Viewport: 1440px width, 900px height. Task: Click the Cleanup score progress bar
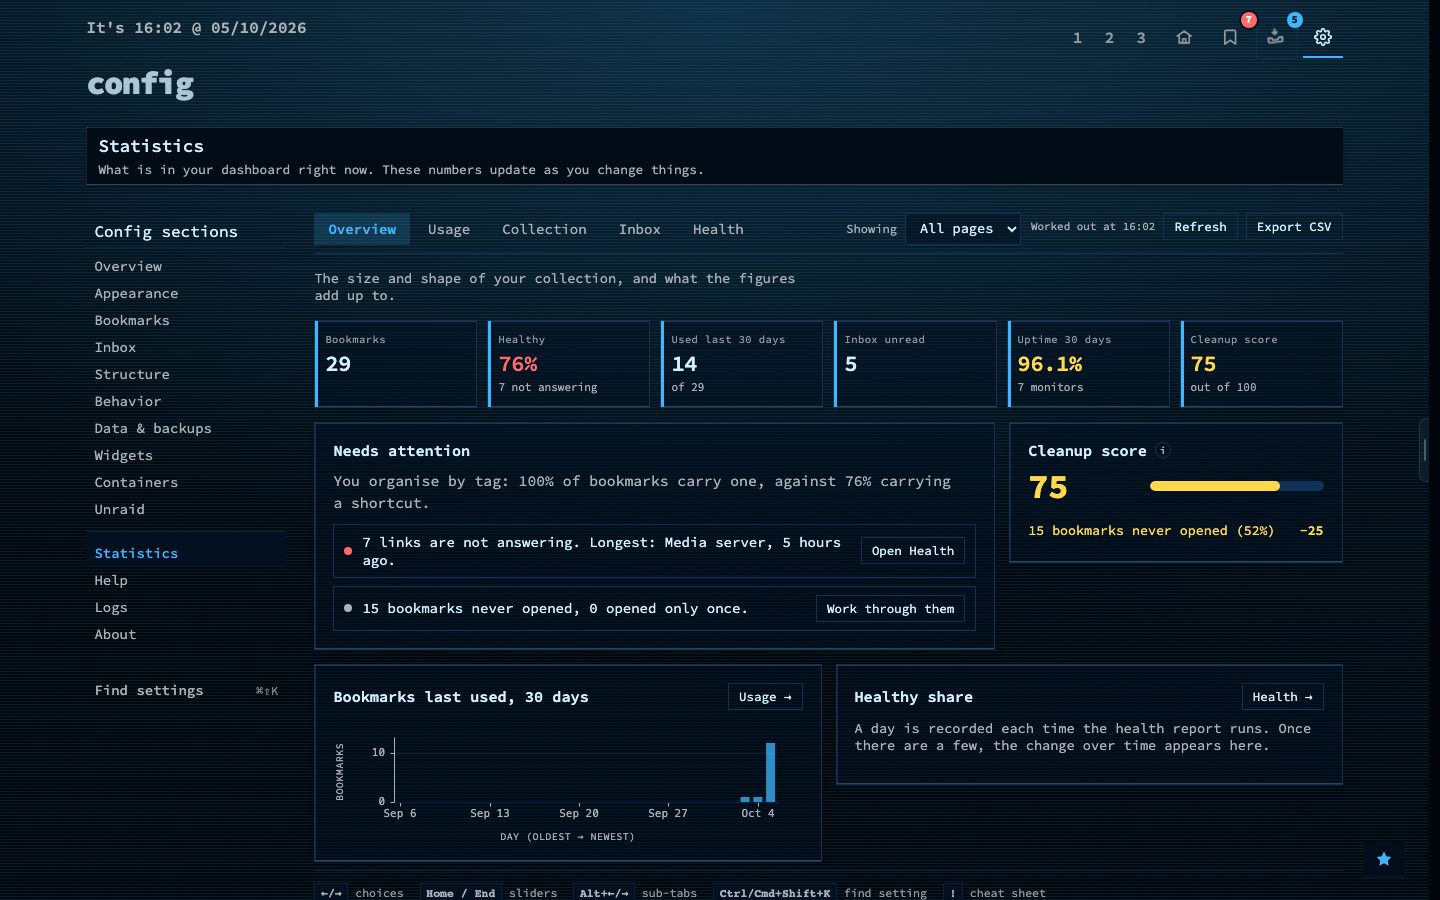click(1236, 486)
